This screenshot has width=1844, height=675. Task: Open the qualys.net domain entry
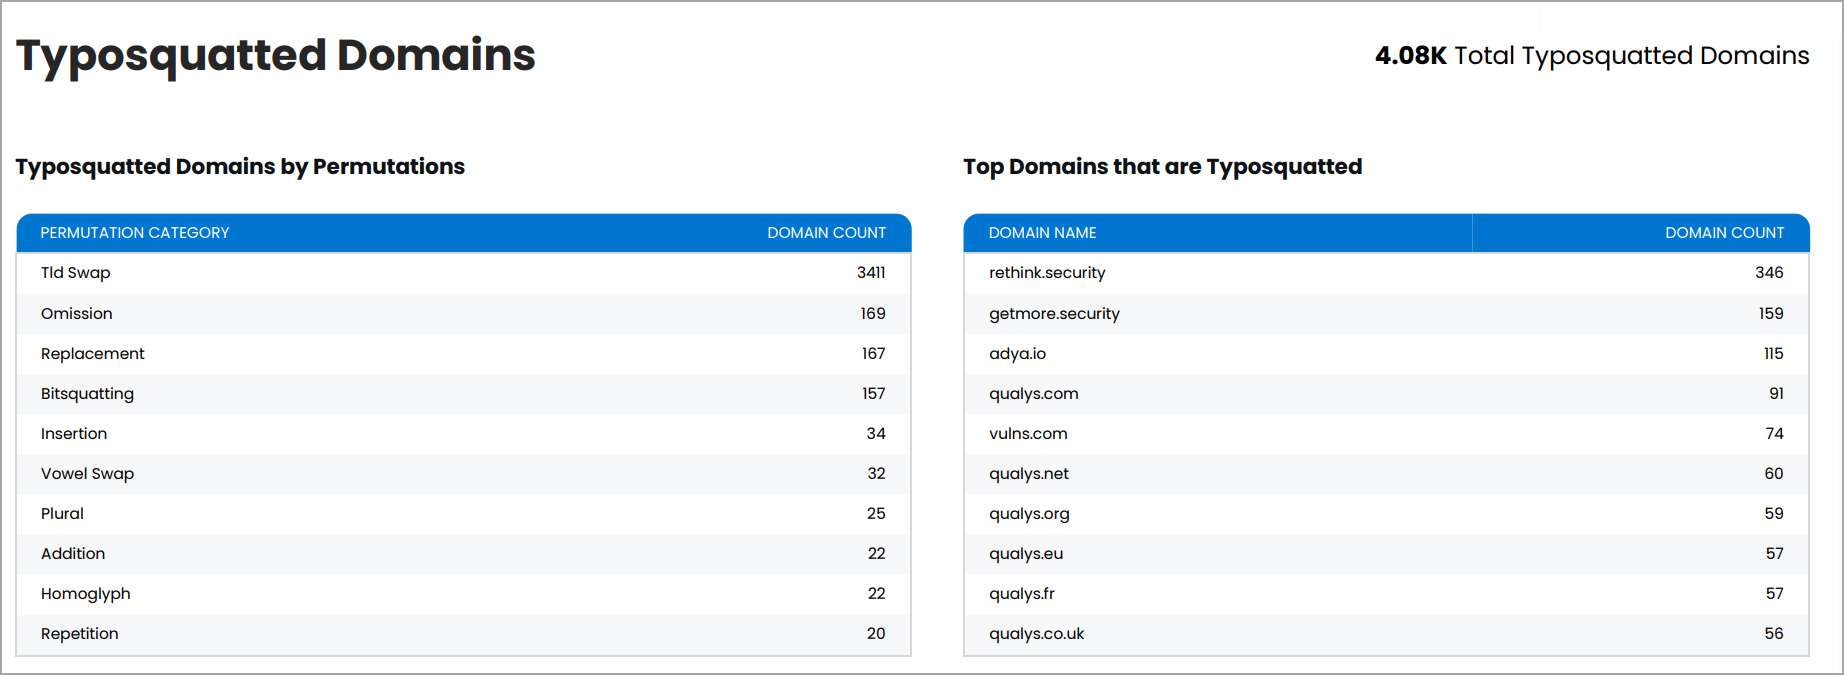coord(1029,474)
